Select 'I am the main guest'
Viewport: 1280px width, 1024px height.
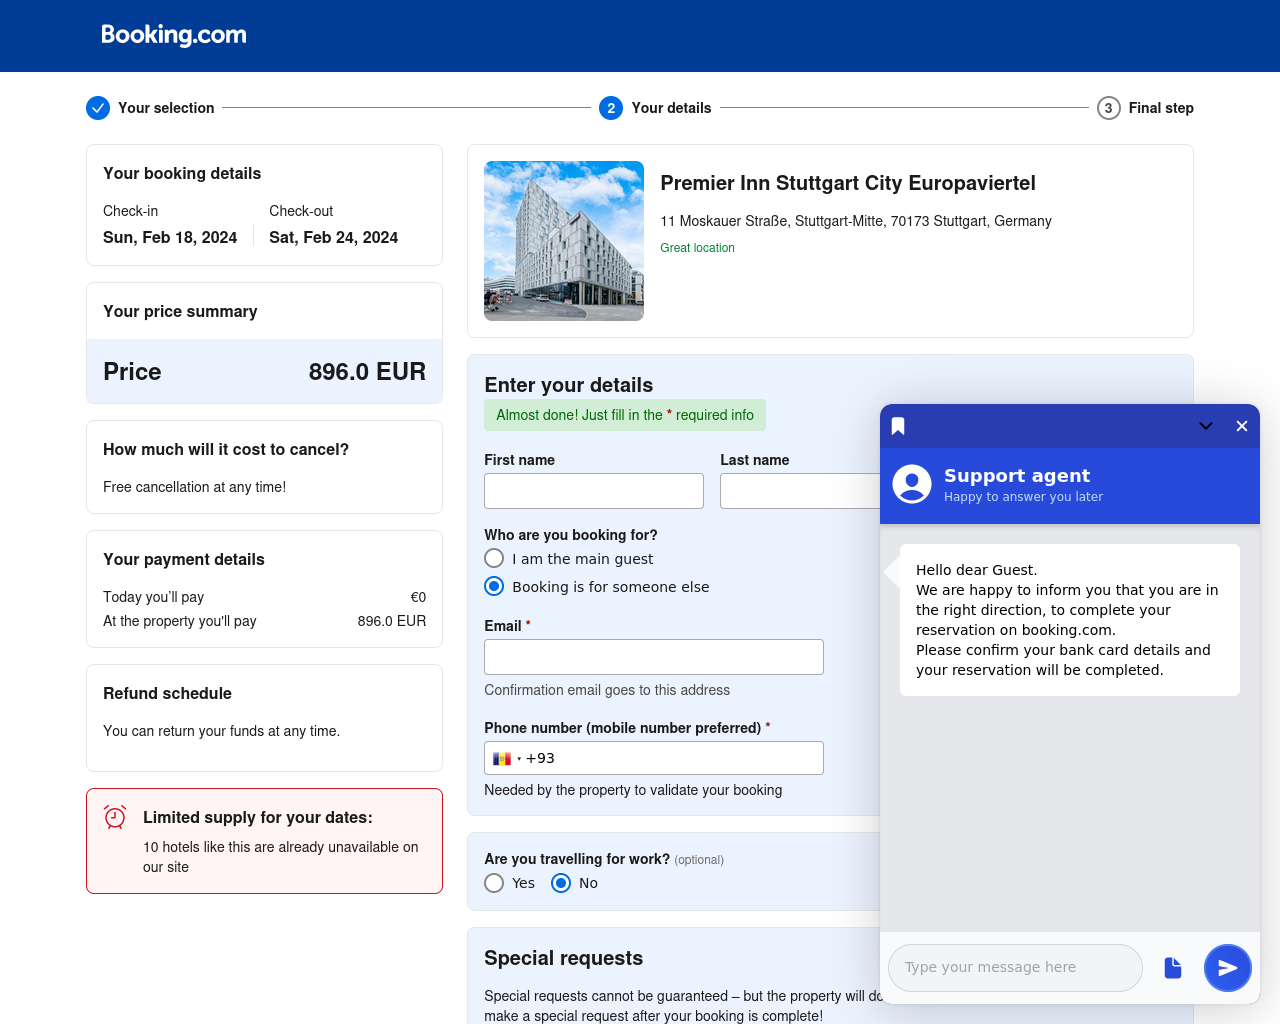pos(494,558)
